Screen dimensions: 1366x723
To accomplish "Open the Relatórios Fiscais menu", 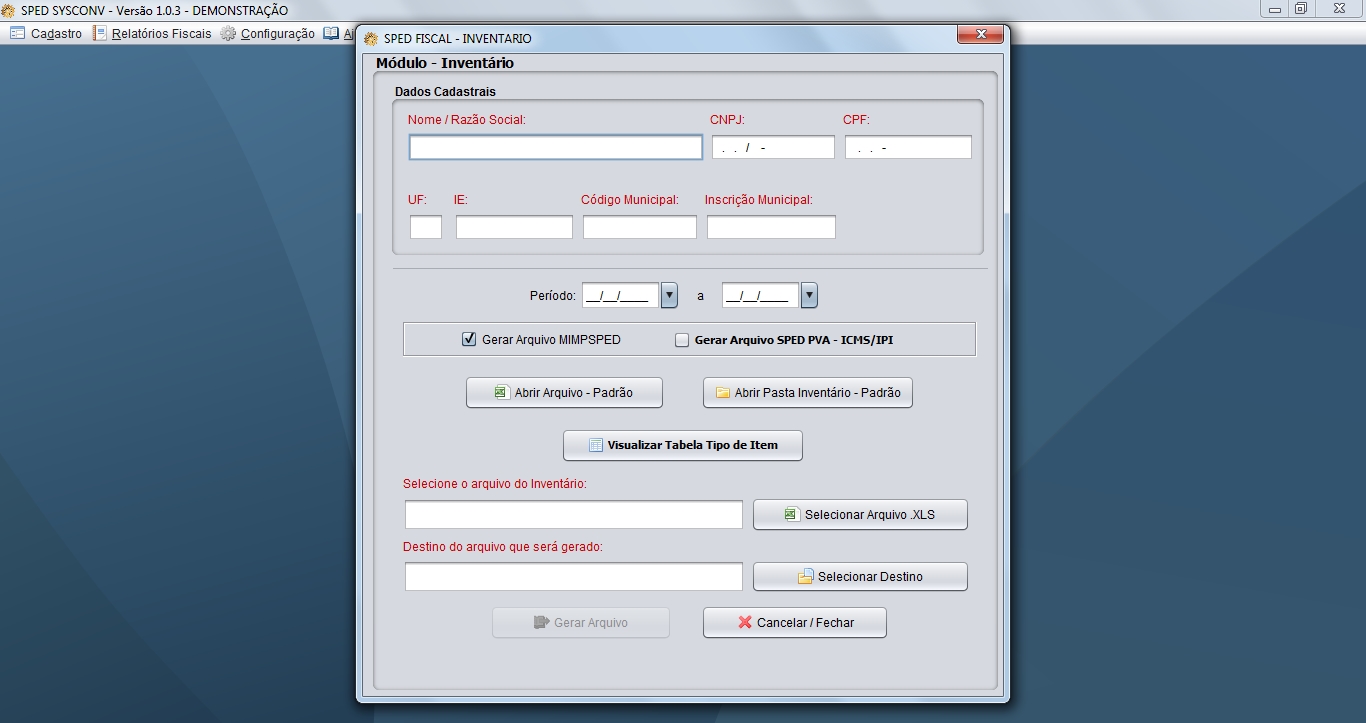I will click(x=161, y=34).
